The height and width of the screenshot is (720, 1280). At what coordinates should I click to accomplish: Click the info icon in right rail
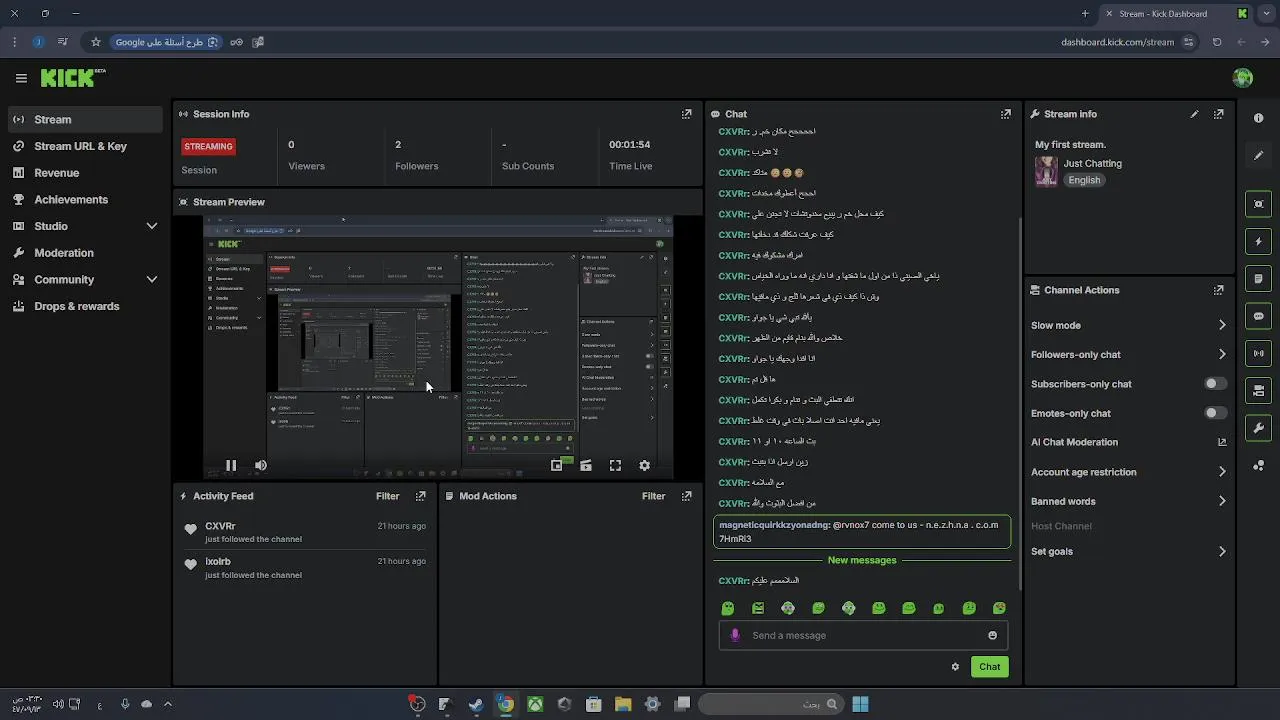click(x=1258, y=118)
